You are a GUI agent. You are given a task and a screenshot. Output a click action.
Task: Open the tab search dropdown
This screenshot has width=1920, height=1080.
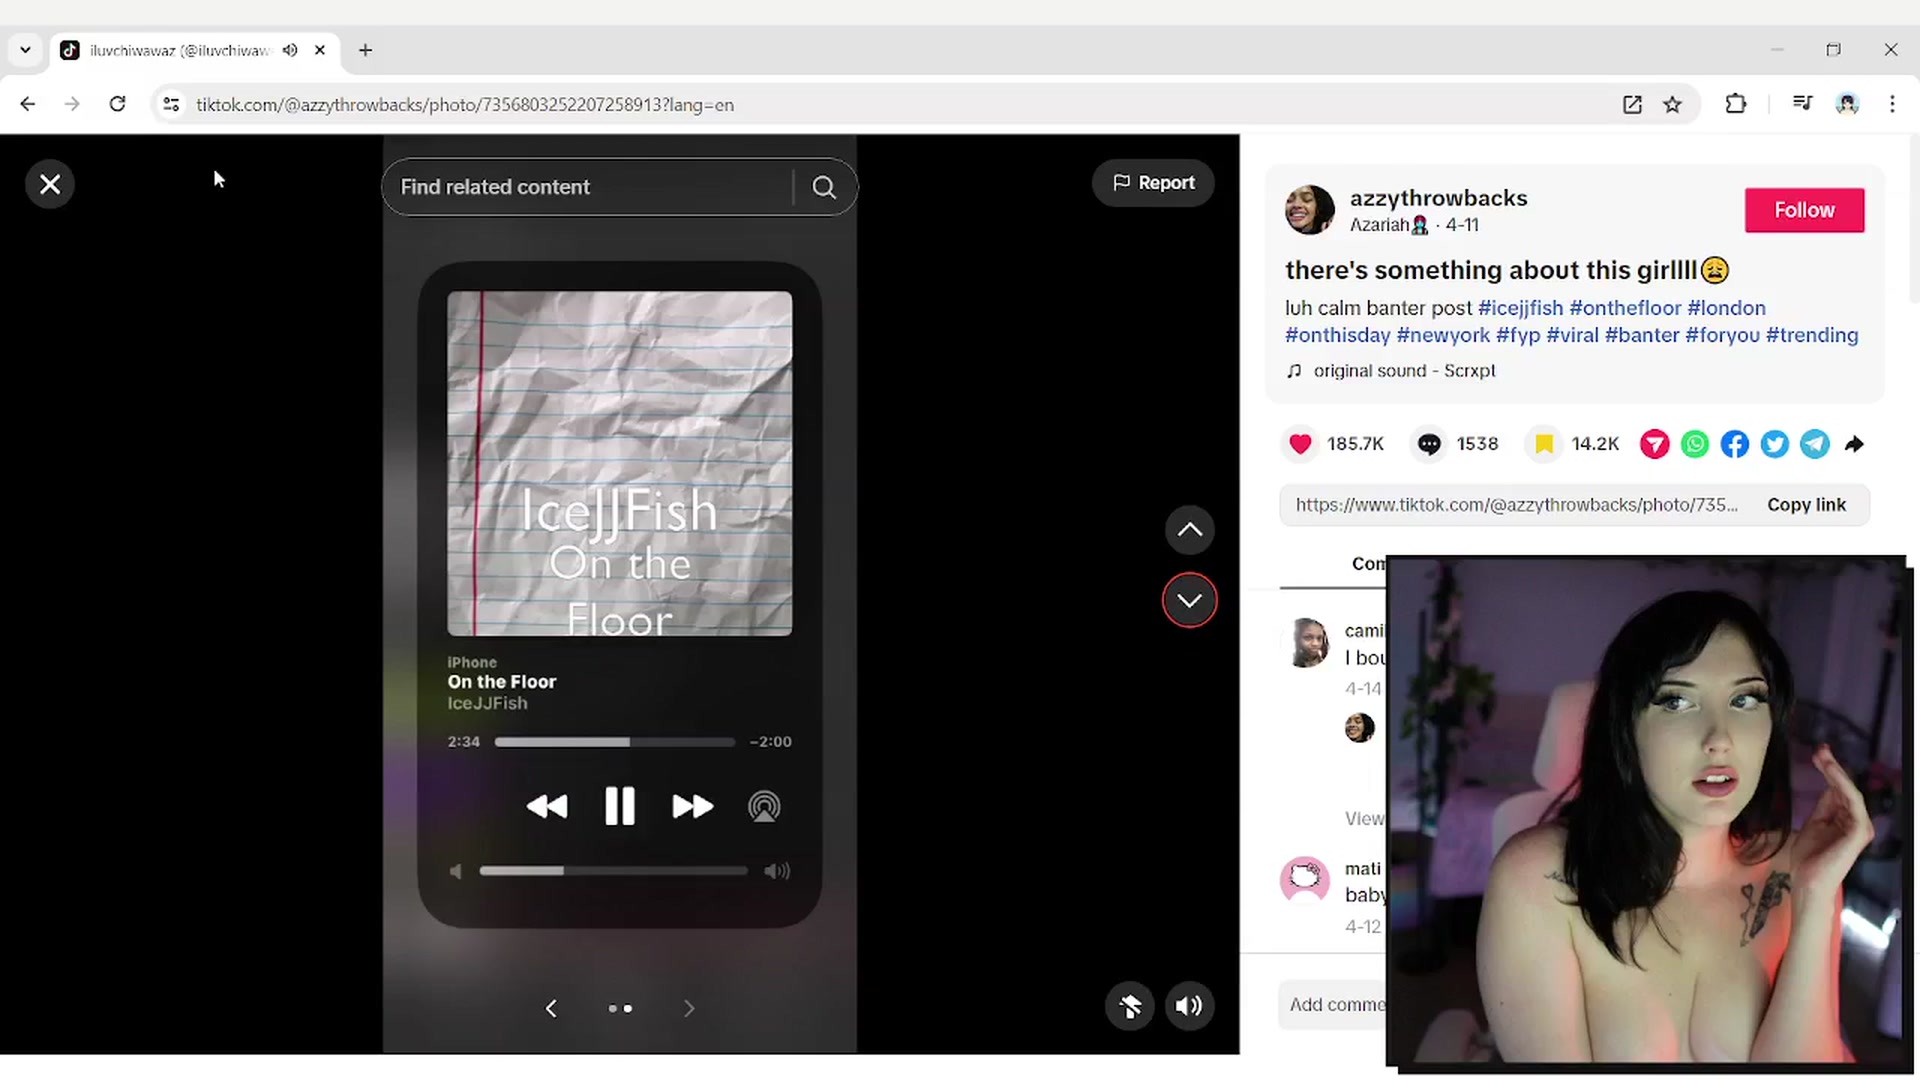click(25, 50)
